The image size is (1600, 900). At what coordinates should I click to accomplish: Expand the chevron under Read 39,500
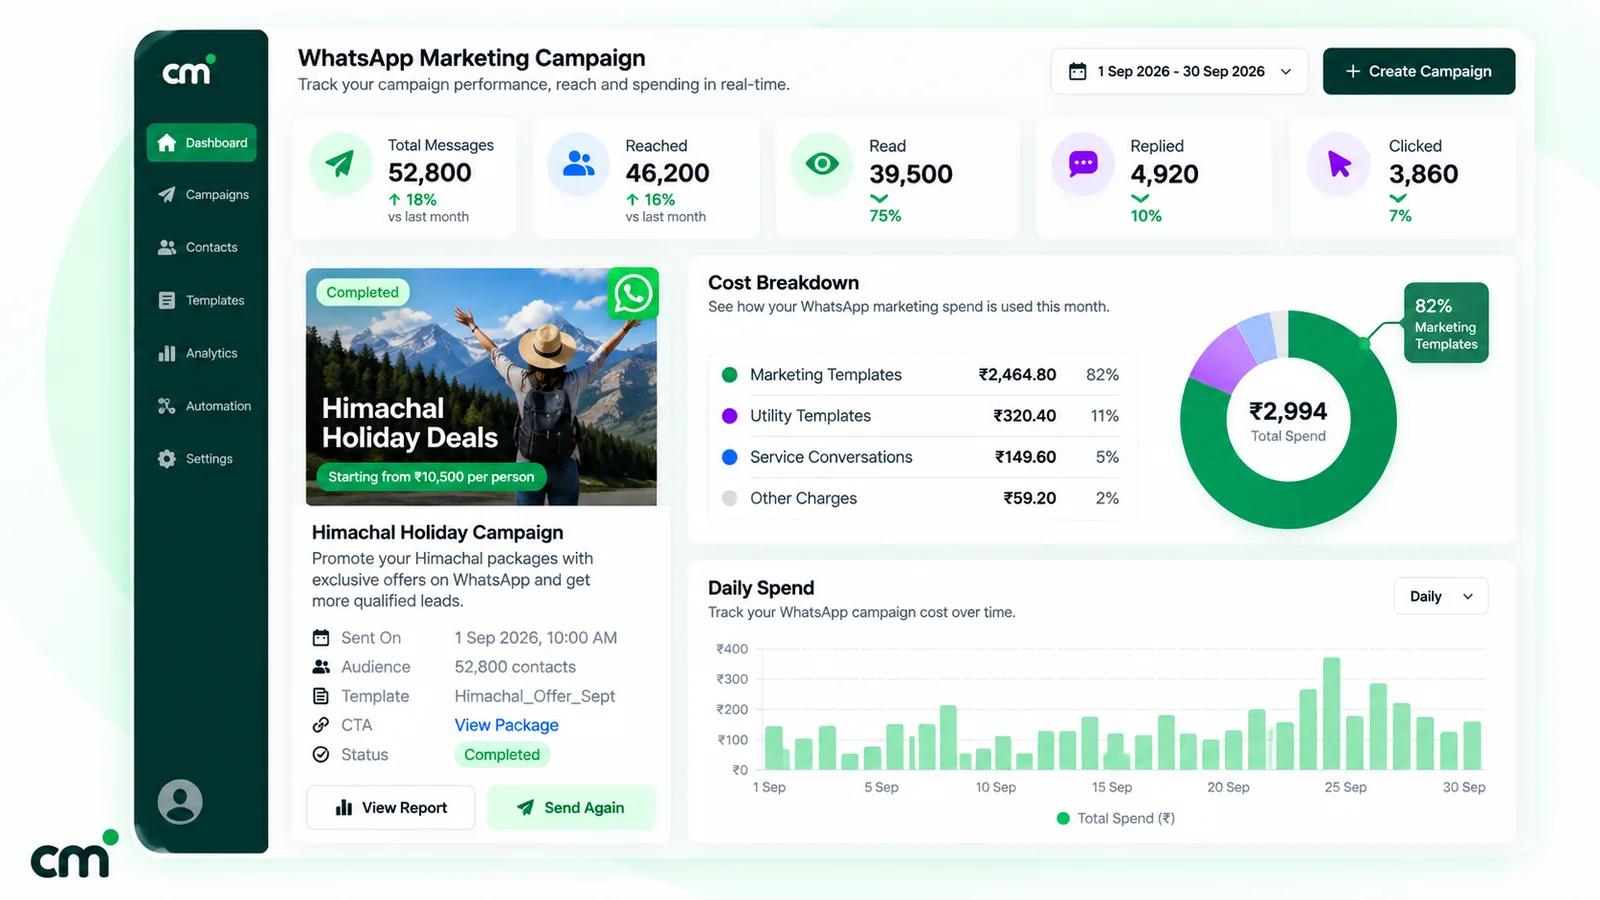tap(879, 198)
